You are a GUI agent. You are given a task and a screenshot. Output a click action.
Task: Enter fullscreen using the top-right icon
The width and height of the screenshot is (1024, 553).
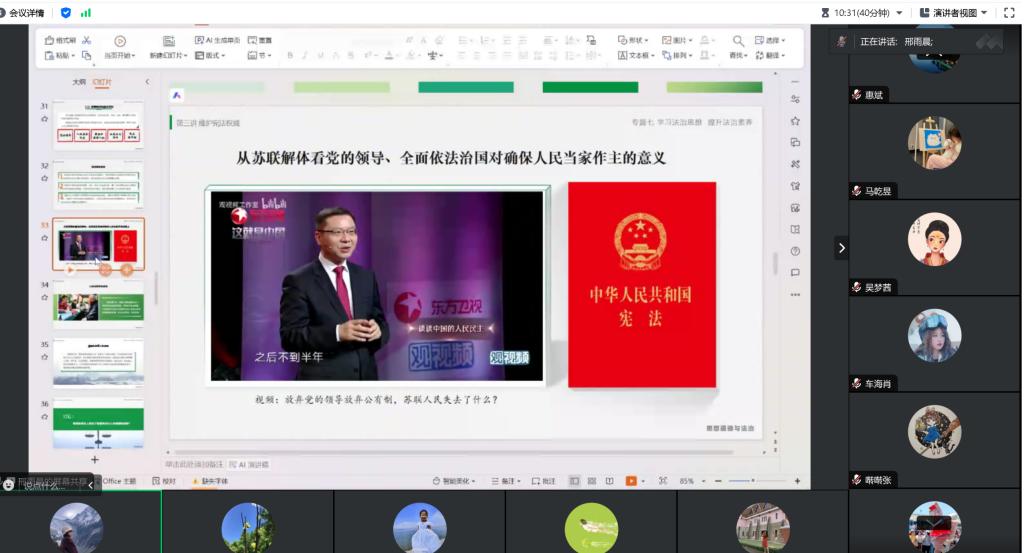[1009, 13]
